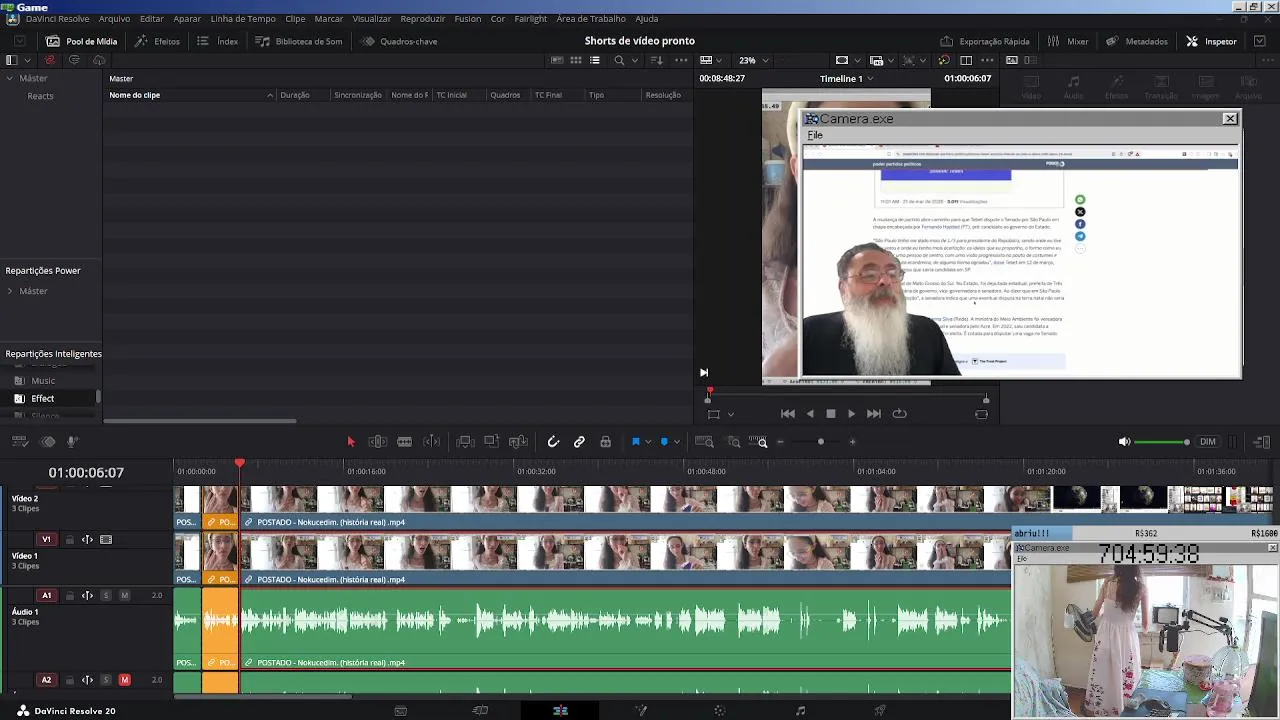Click Exportação Rápida button
The height and width of the screenshot is (720, 1280).
coord(985,42)
